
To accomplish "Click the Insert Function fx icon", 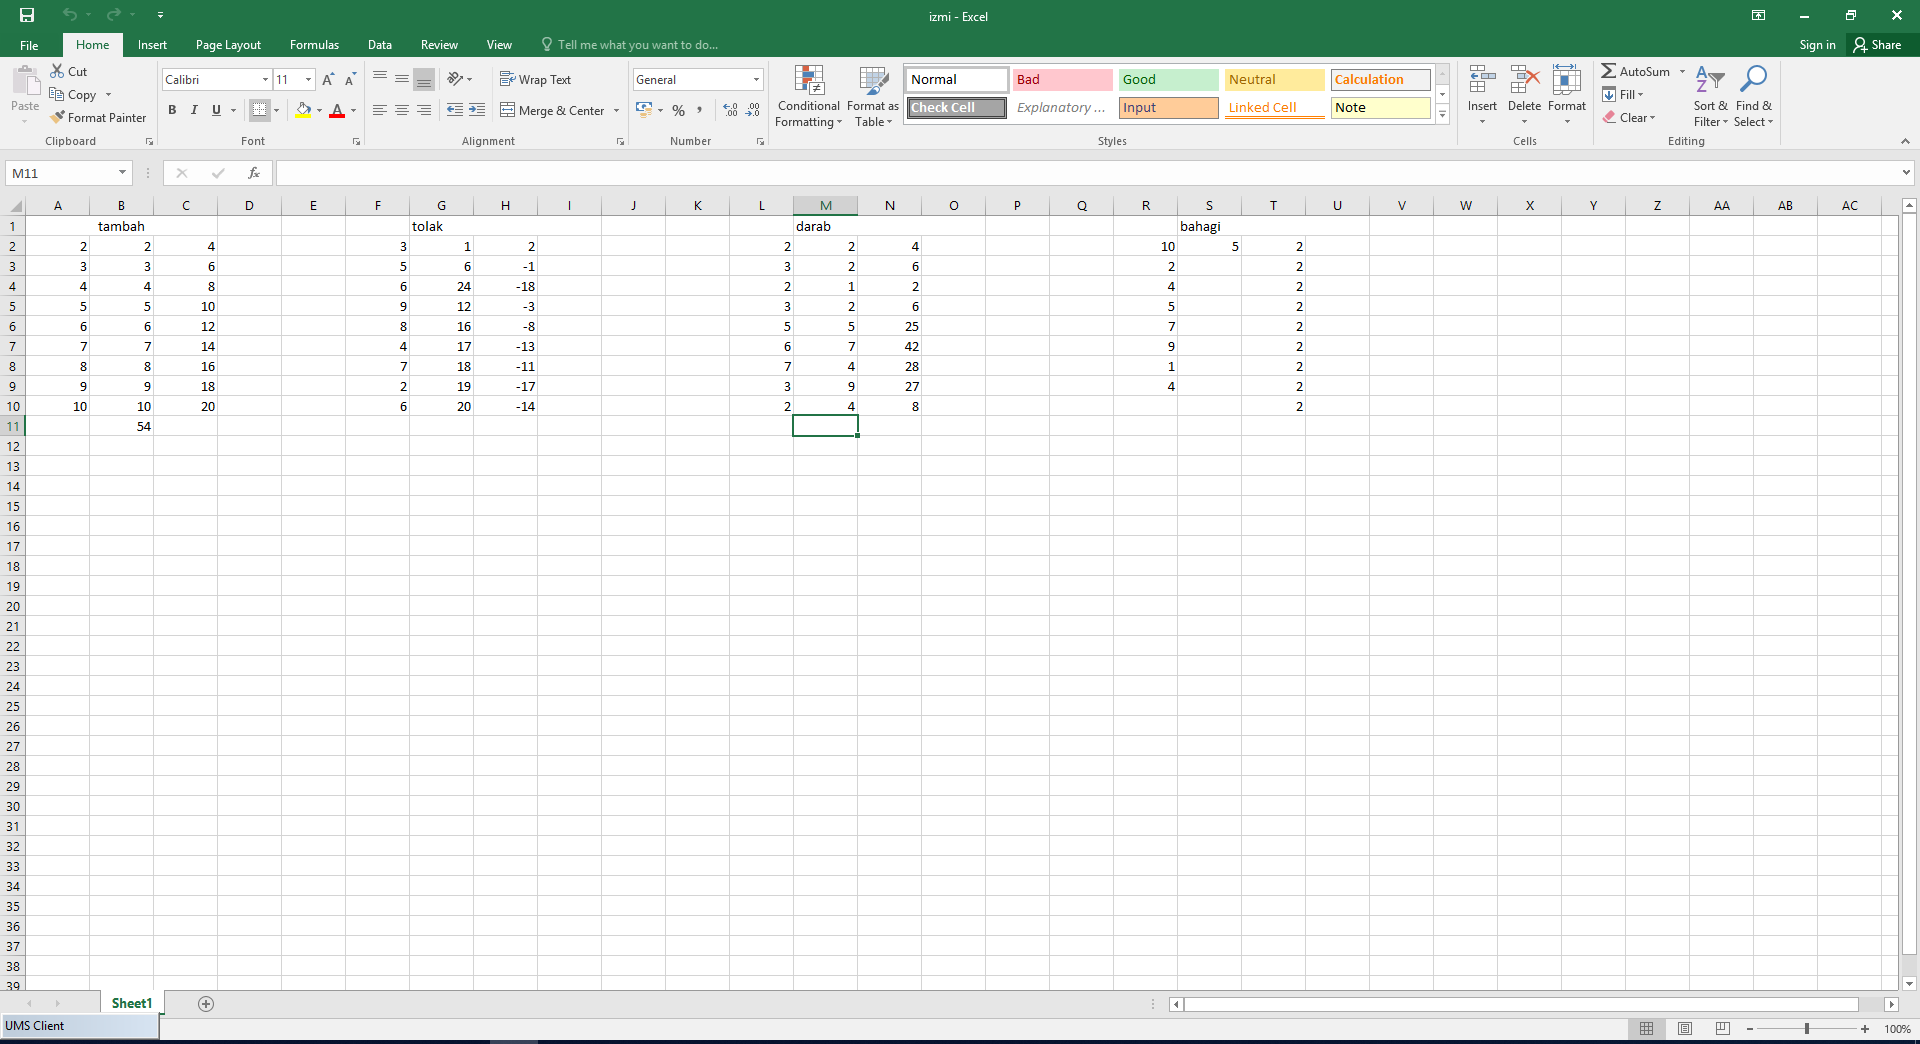I will coord(254,173).
